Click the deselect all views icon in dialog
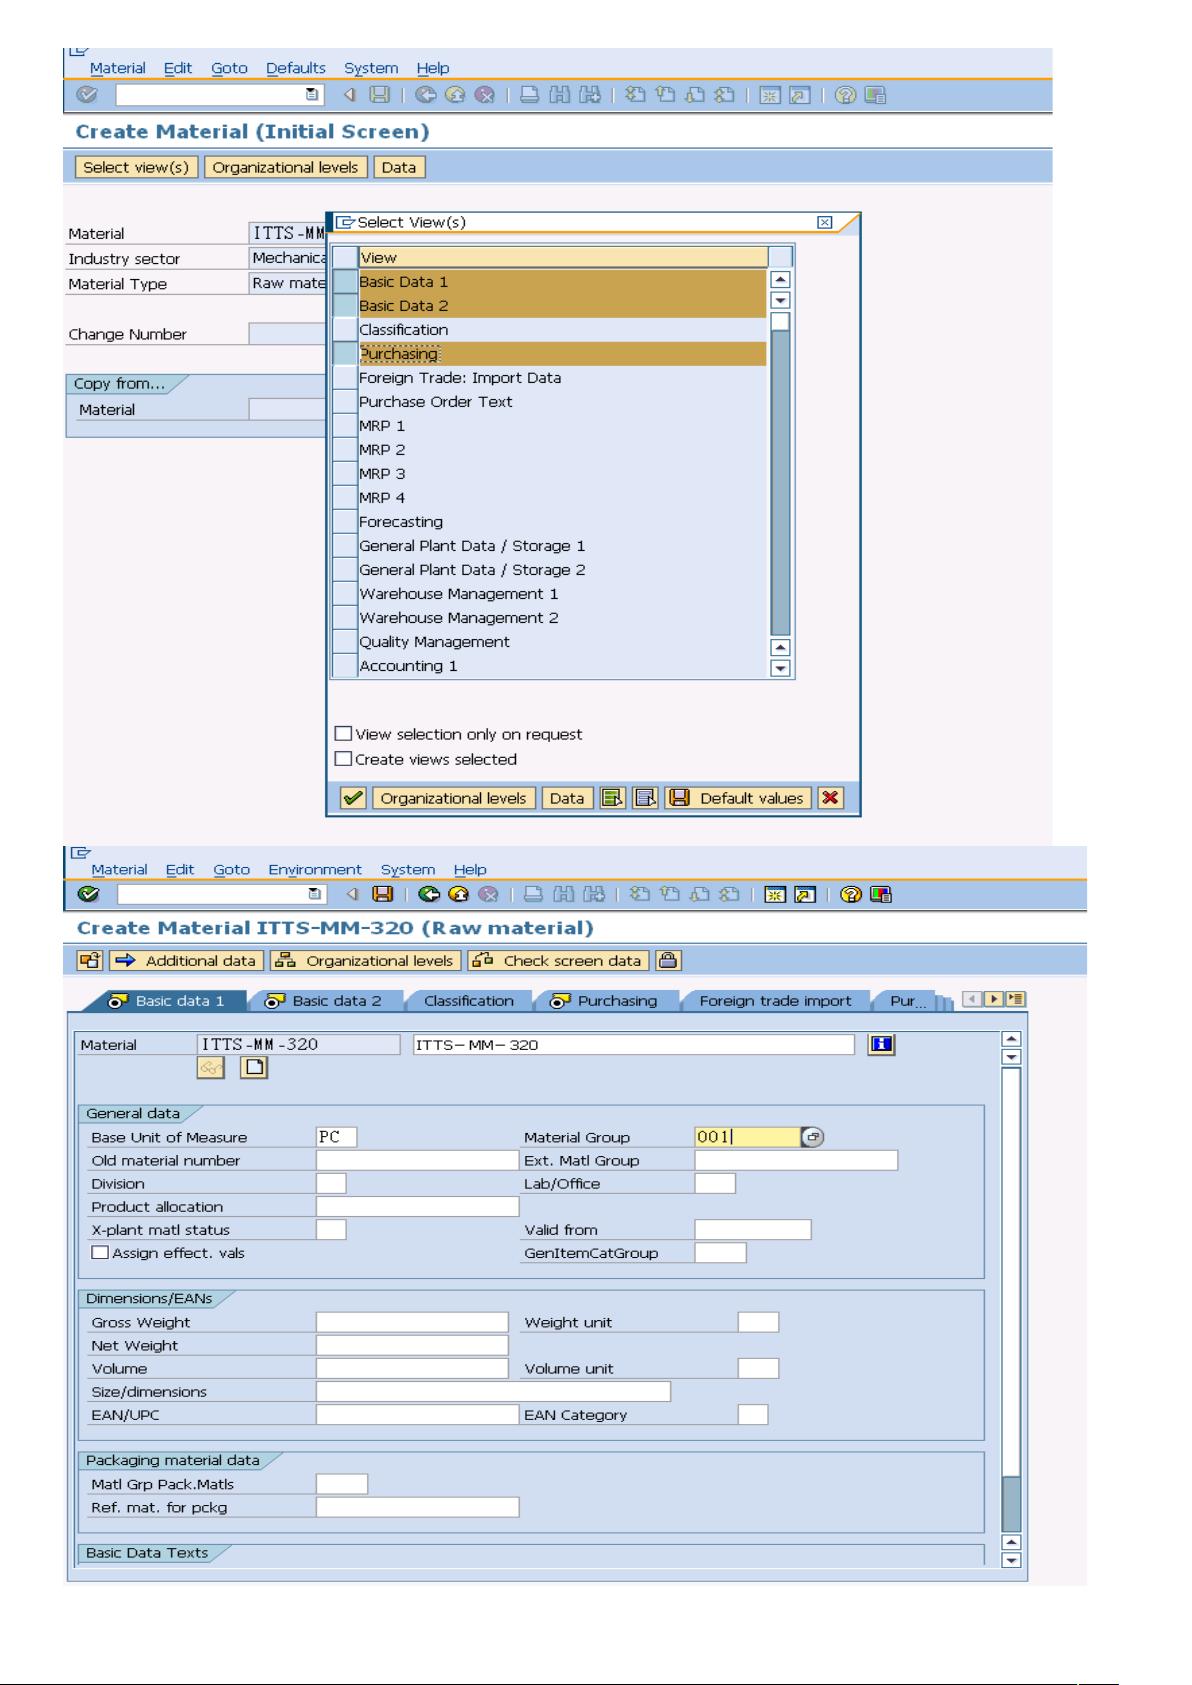This screenshot has width=1192, height=1685. click(x=646, y=798)
